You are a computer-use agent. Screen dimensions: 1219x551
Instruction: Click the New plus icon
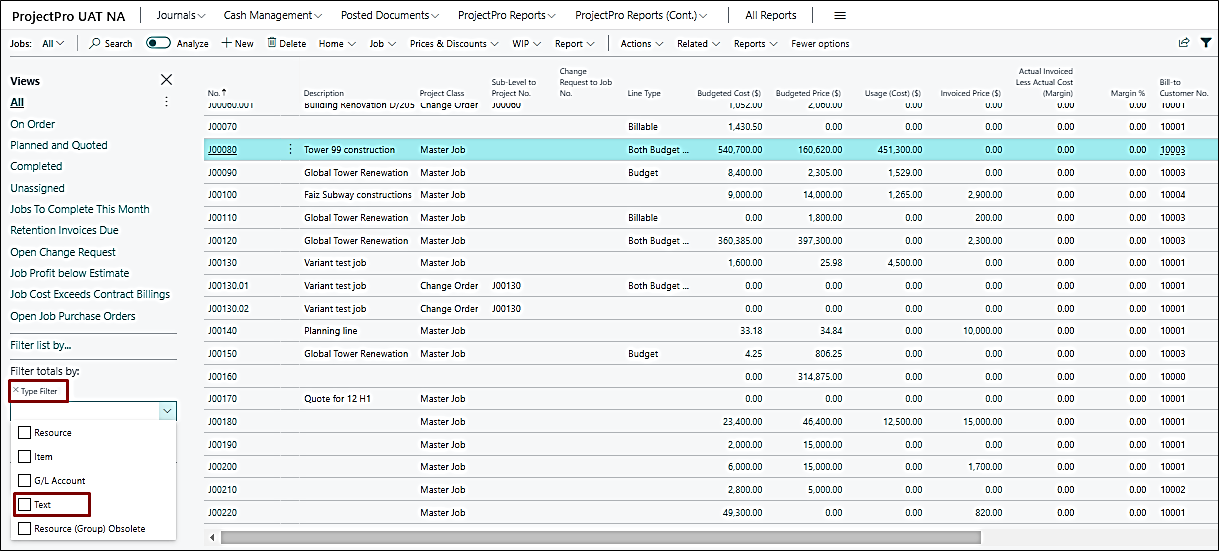[x=226, y=44]
